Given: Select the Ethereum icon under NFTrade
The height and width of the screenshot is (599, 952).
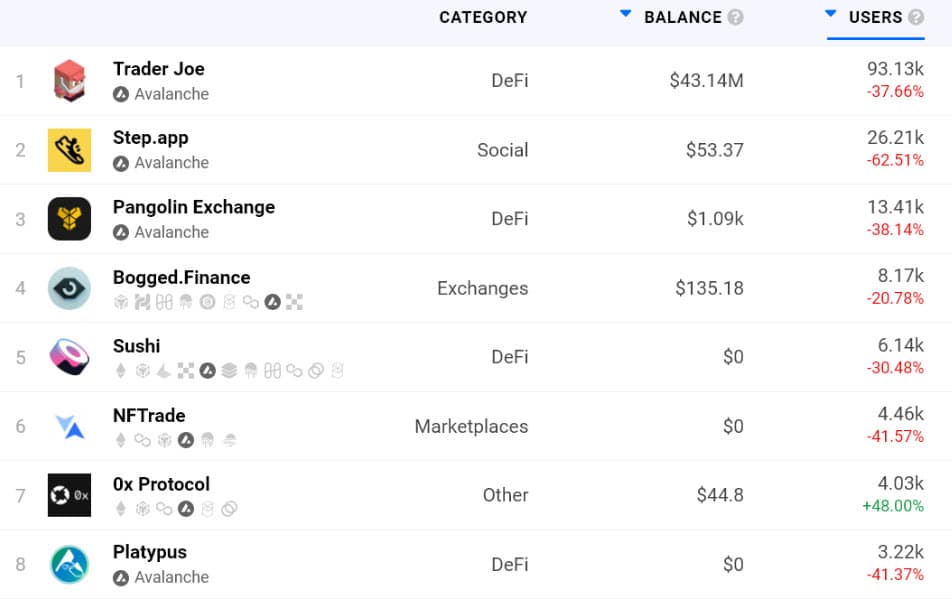Looking at the screenshot, I should click(x=120, y=439).
